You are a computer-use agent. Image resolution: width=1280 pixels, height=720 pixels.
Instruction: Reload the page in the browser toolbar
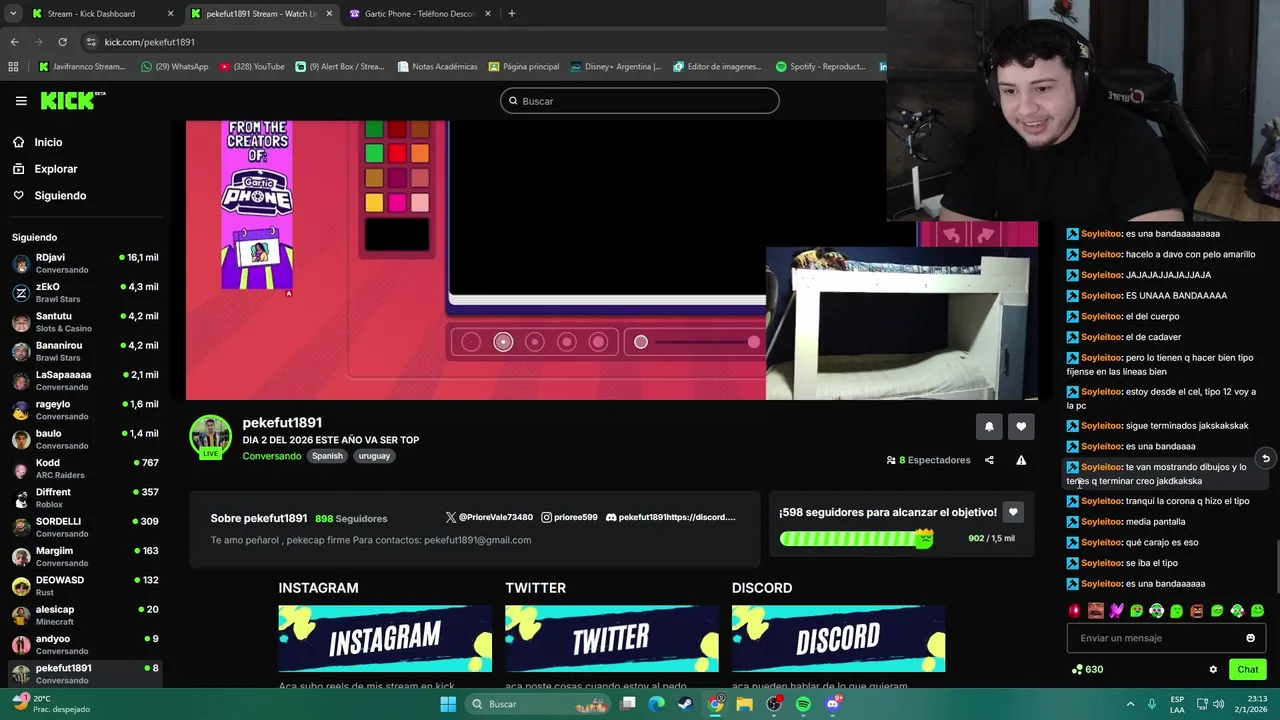tap(62, 42)
